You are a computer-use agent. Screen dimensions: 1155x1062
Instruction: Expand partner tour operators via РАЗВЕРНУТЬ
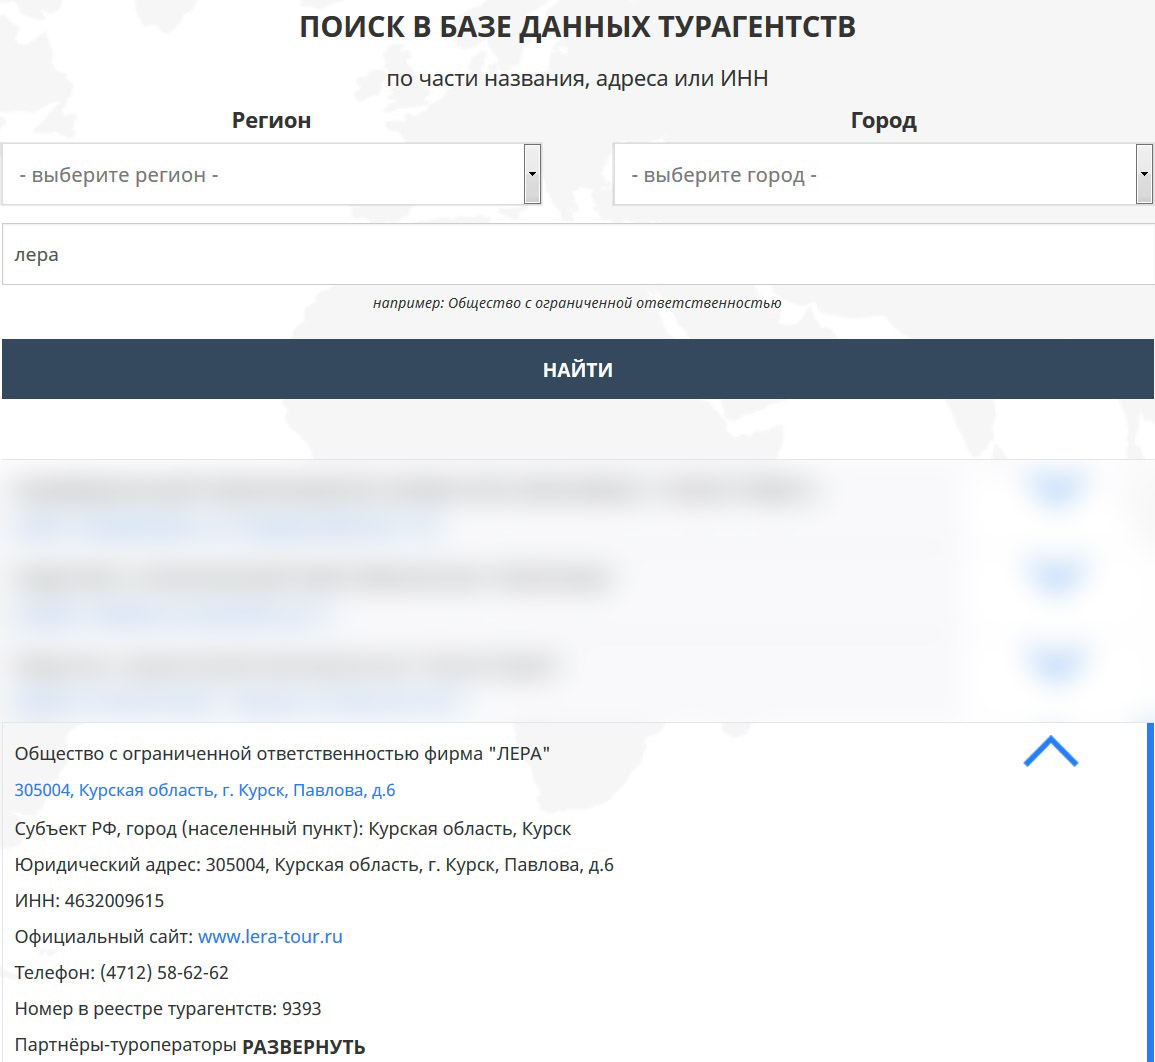[x=304, y=1047]
